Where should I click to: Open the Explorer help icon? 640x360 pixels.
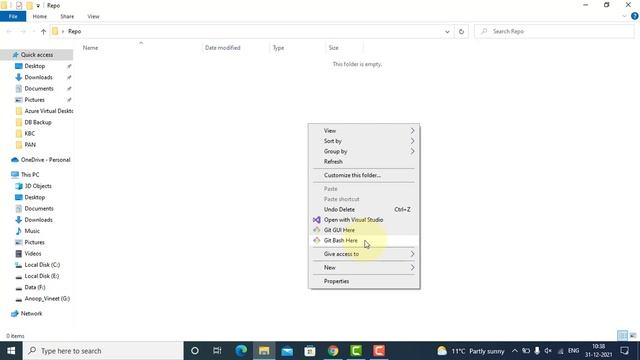tap(634, 16)
